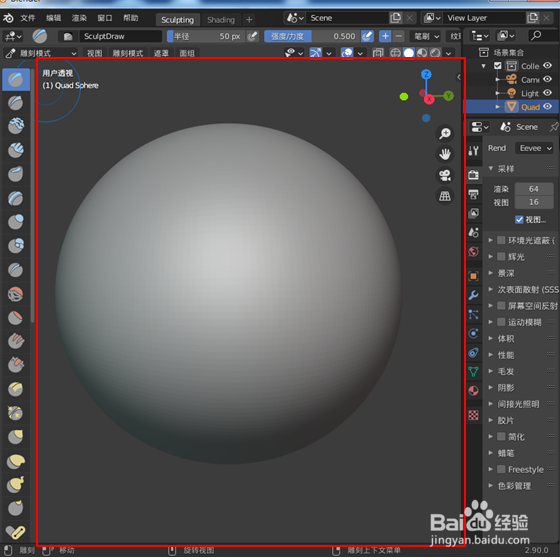The height and width of the screenshot is (560, 560).
Task: Enable the 环境光遮蔽 checkbox
Action: click(x=501, y=240)
